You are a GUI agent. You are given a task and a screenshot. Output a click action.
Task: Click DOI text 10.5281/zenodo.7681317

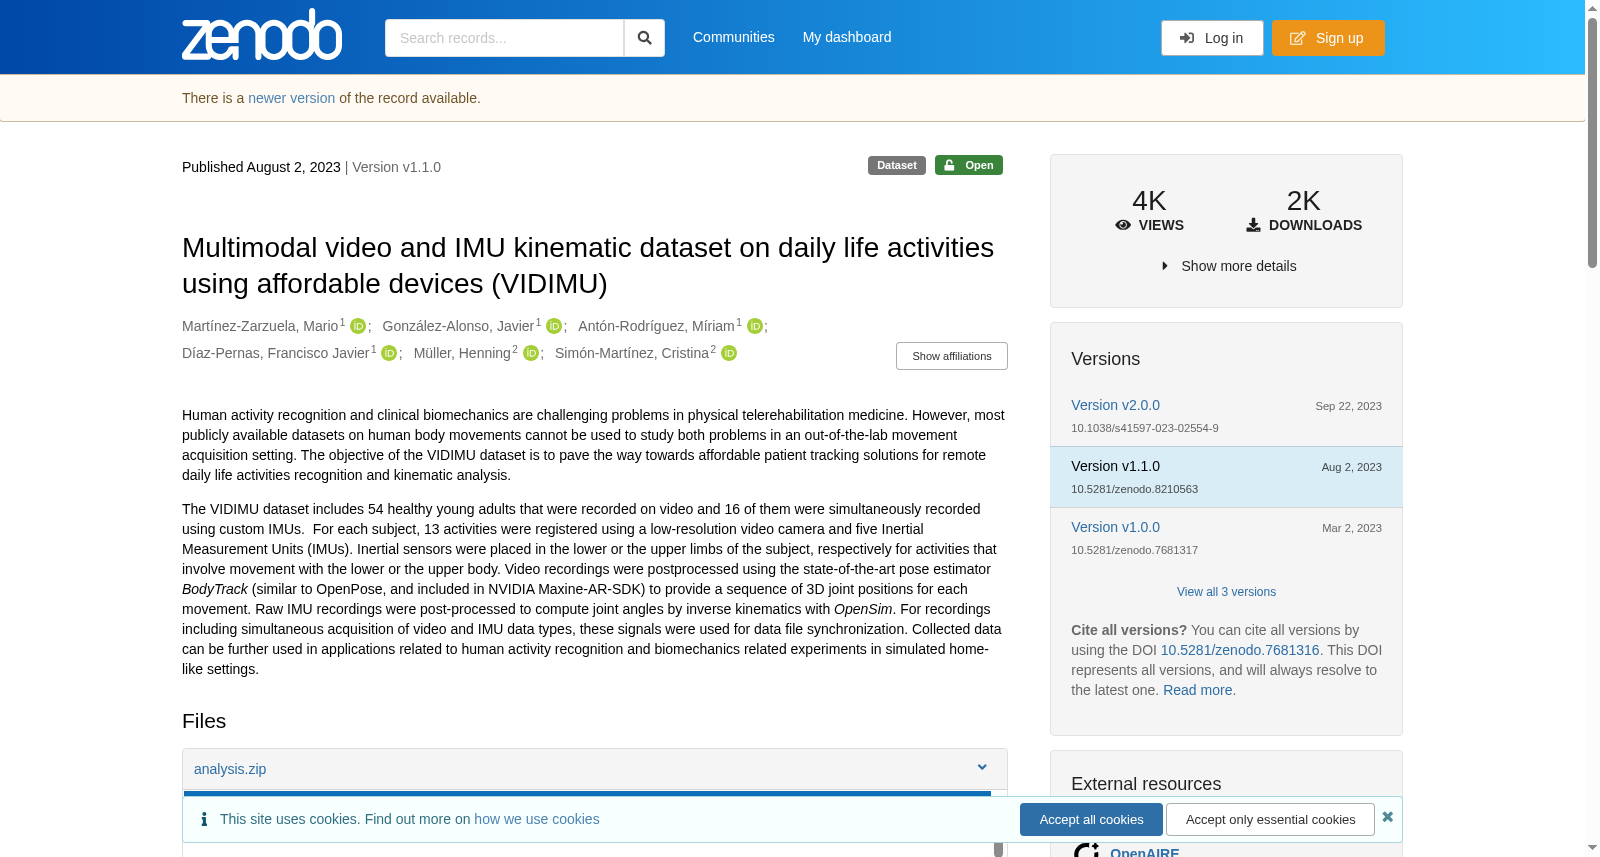(x=1134, y=550)
